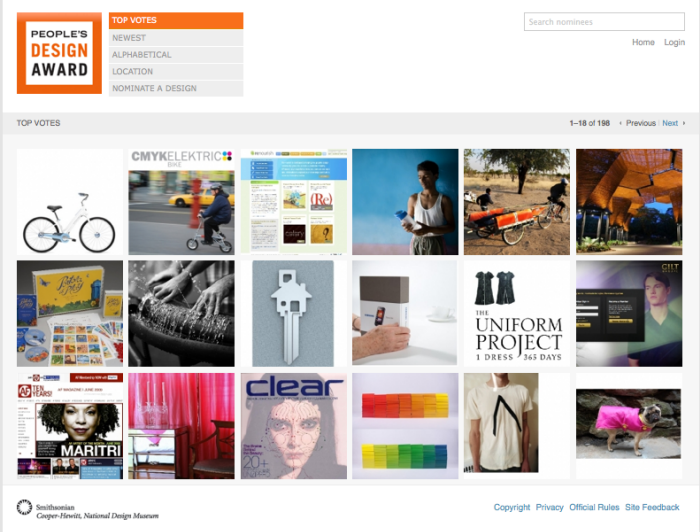Browse nominees by Location
Screen dimensions: 700x532
[176, 72]
